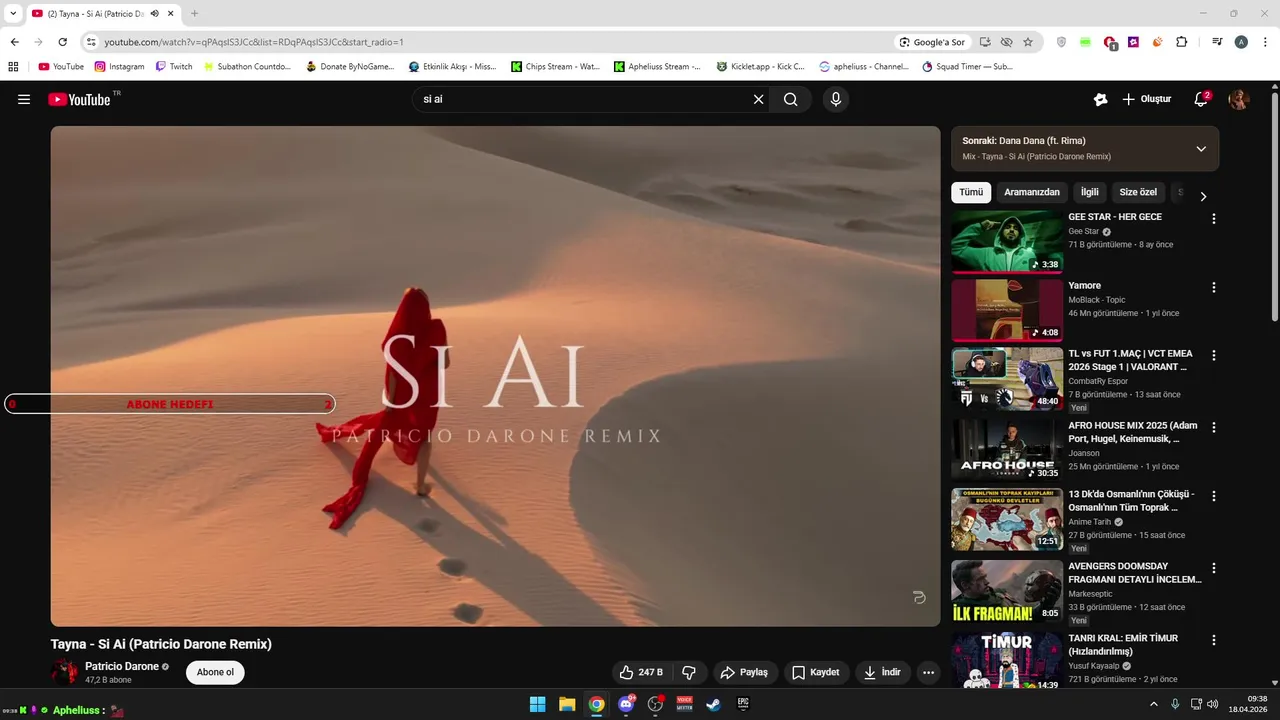
Task: Open Discord from the taskbar
Action: click(x=626, y=704)
